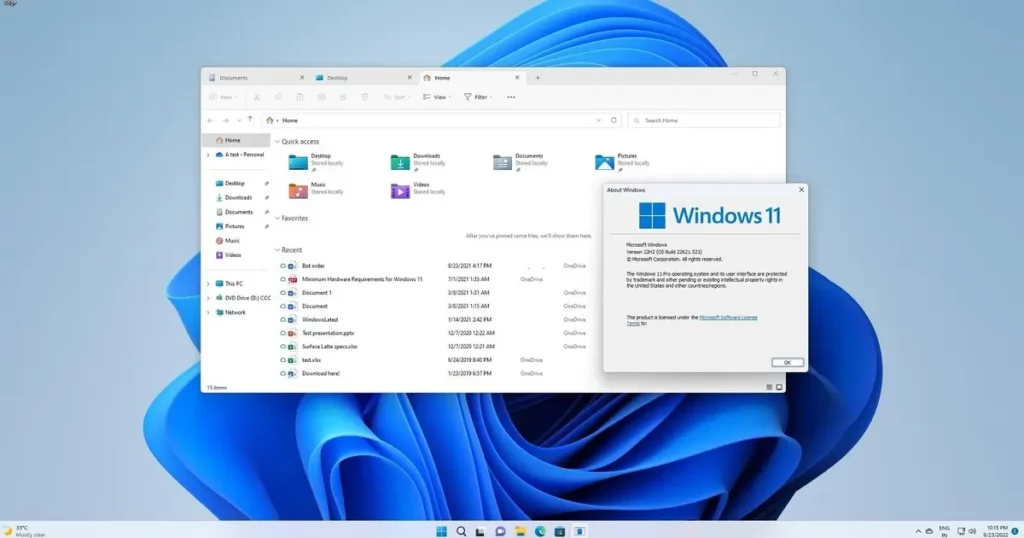Open the Start menu on taskbar

point(441,531)
